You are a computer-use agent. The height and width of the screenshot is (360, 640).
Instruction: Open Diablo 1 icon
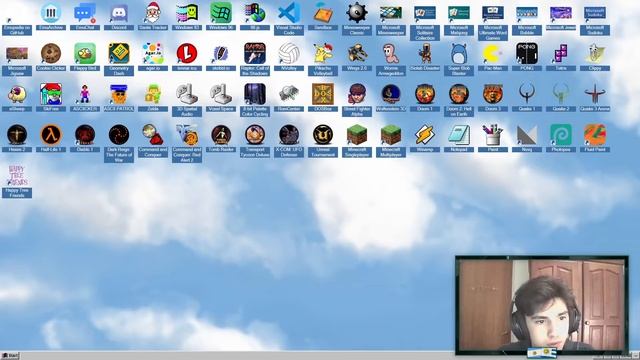click(x=85, y=135)
